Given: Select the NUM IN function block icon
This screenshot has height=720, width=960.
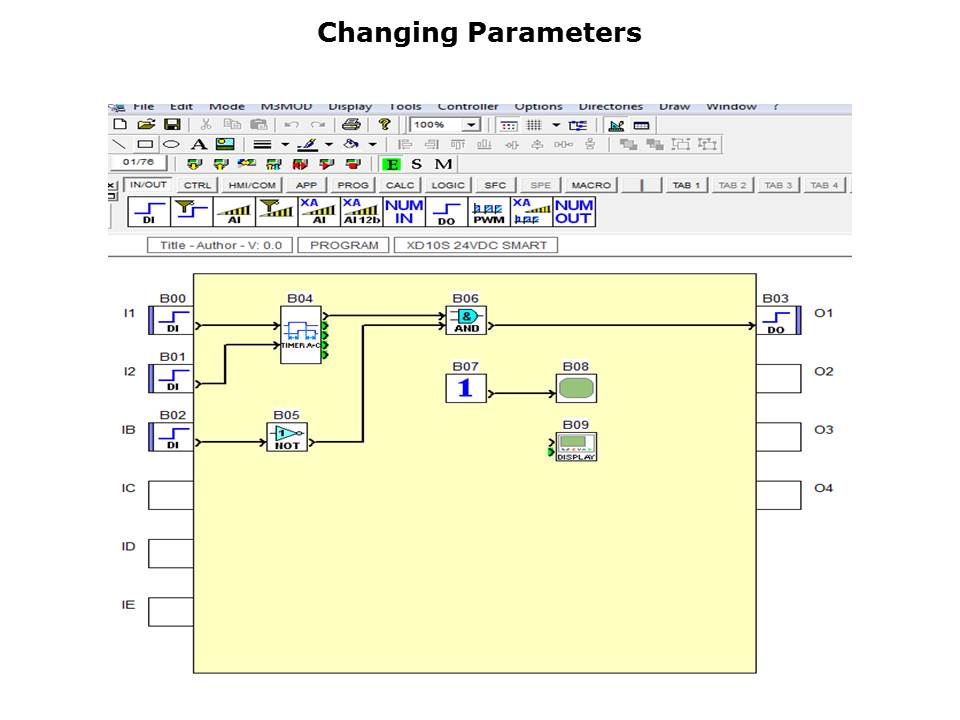Looking at the screenshot, I should 404,211.
